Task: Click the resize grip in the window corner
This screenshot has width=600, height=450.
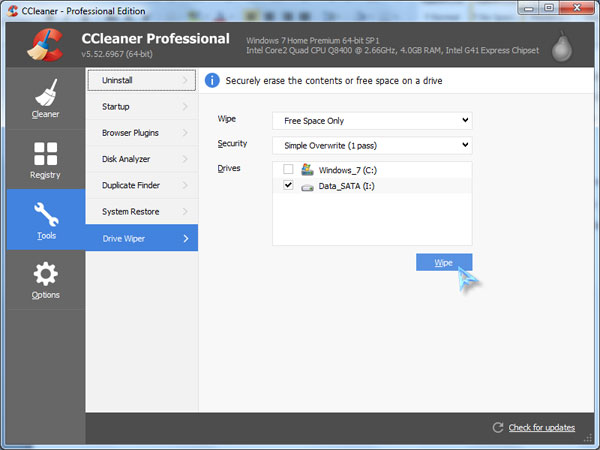Action: point(588,439)
